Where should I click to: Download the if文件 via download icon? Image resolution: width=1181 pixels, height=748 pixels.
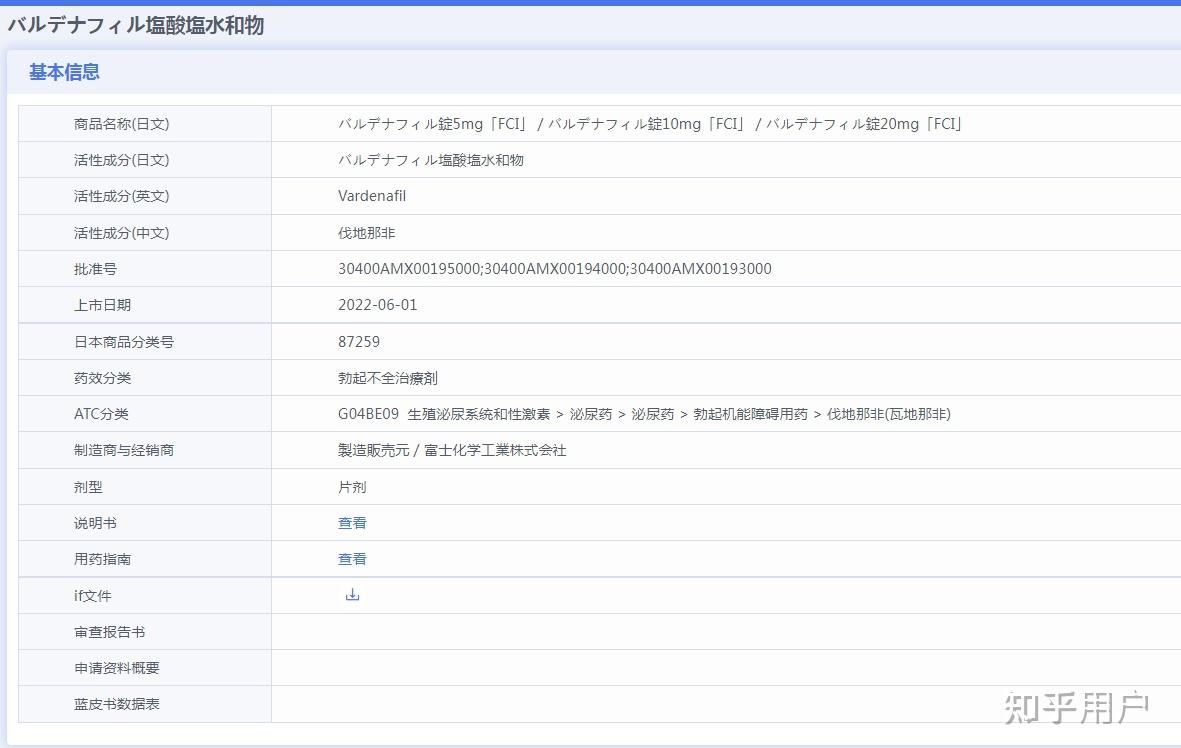click(x=352, y=595)
